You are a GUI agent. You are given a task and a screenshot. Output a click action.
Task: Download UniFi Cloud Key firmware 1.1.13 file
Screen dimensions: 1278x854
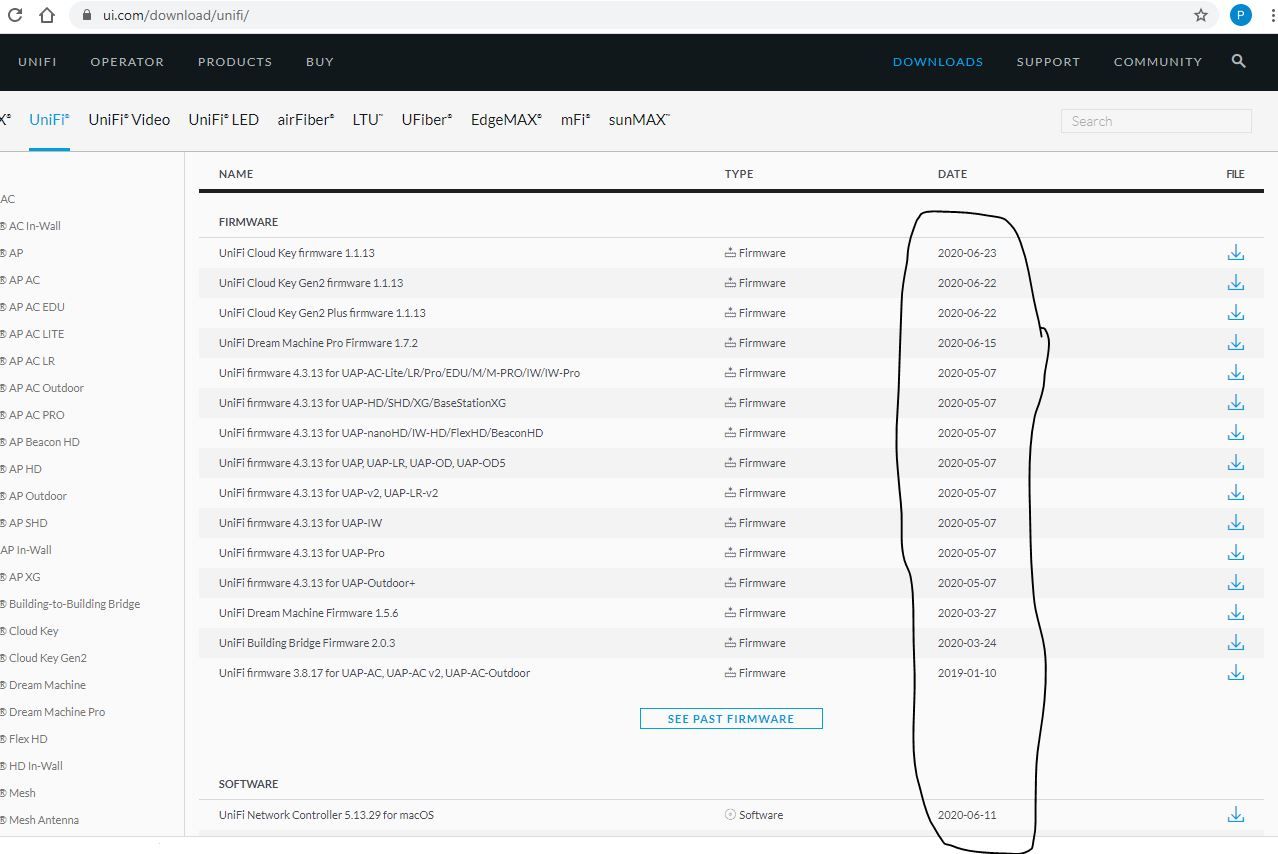tap(1235, 253)
